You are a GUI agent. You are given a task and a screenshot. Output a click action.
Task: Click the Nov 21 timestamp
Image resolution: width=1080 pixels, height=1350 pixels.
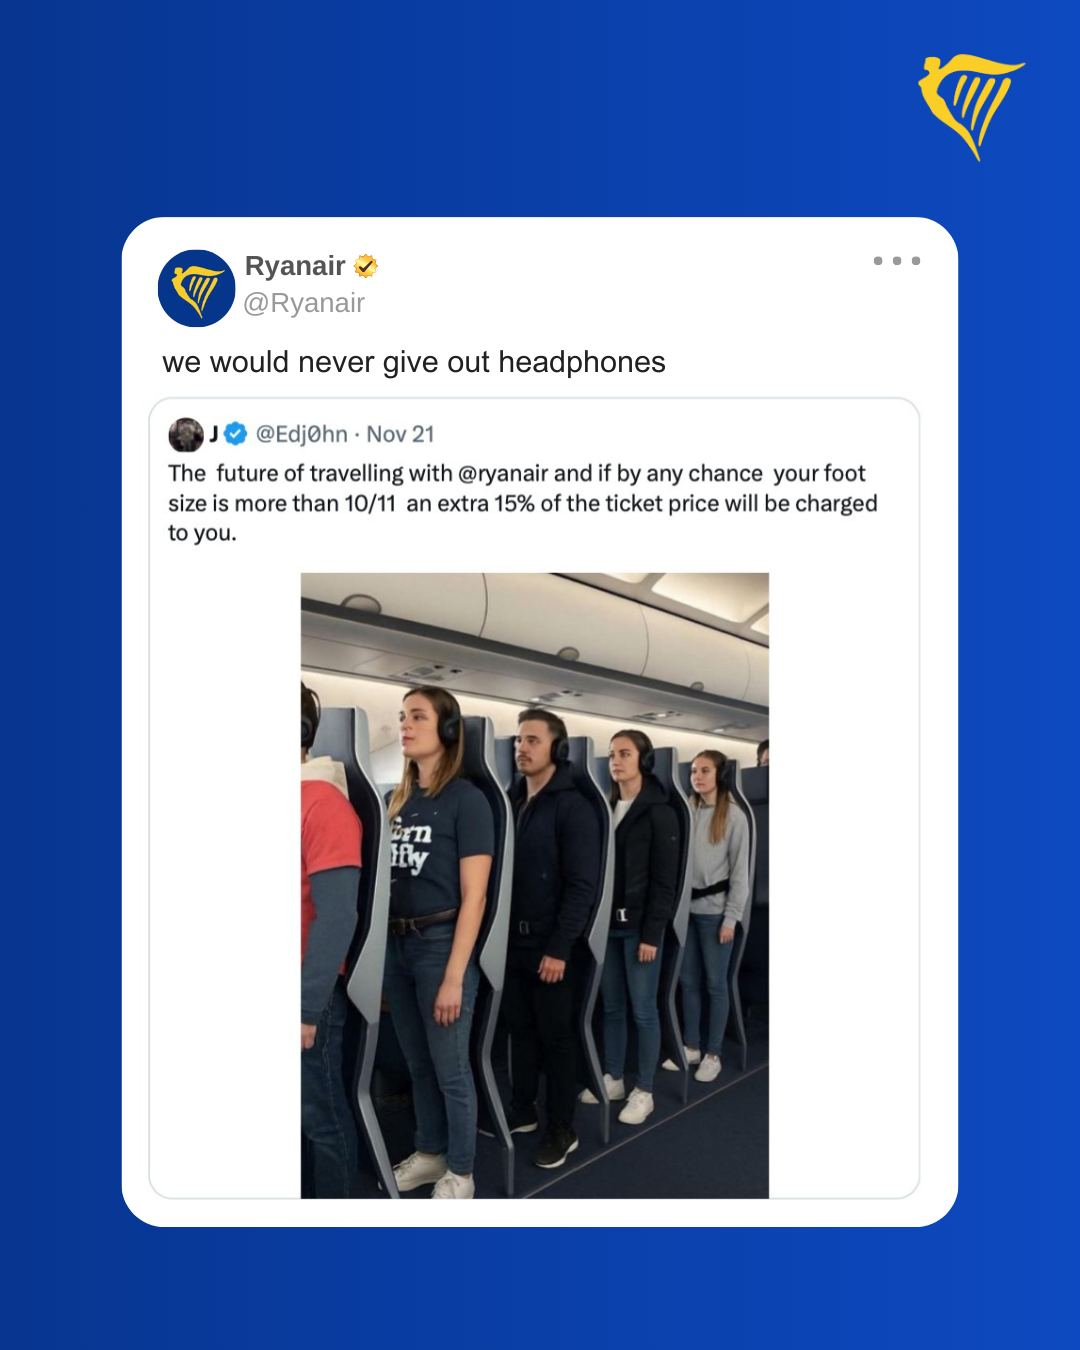[x=400, y=434]
